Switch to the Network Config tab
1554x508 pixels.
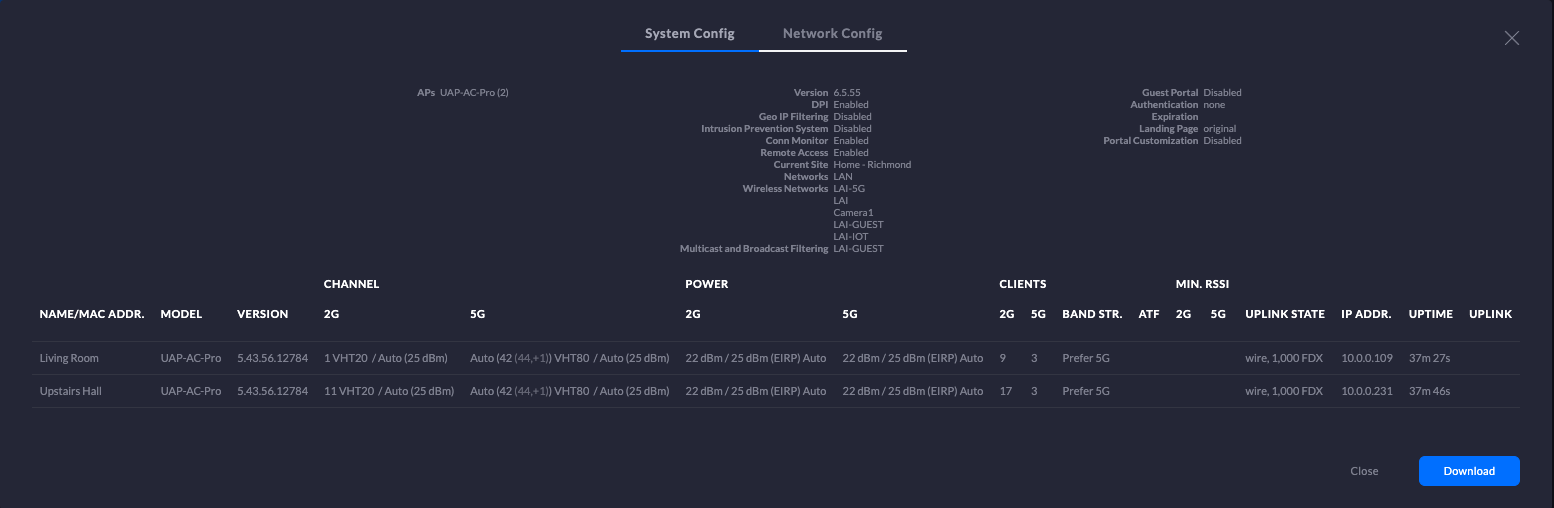coord(832,34)
